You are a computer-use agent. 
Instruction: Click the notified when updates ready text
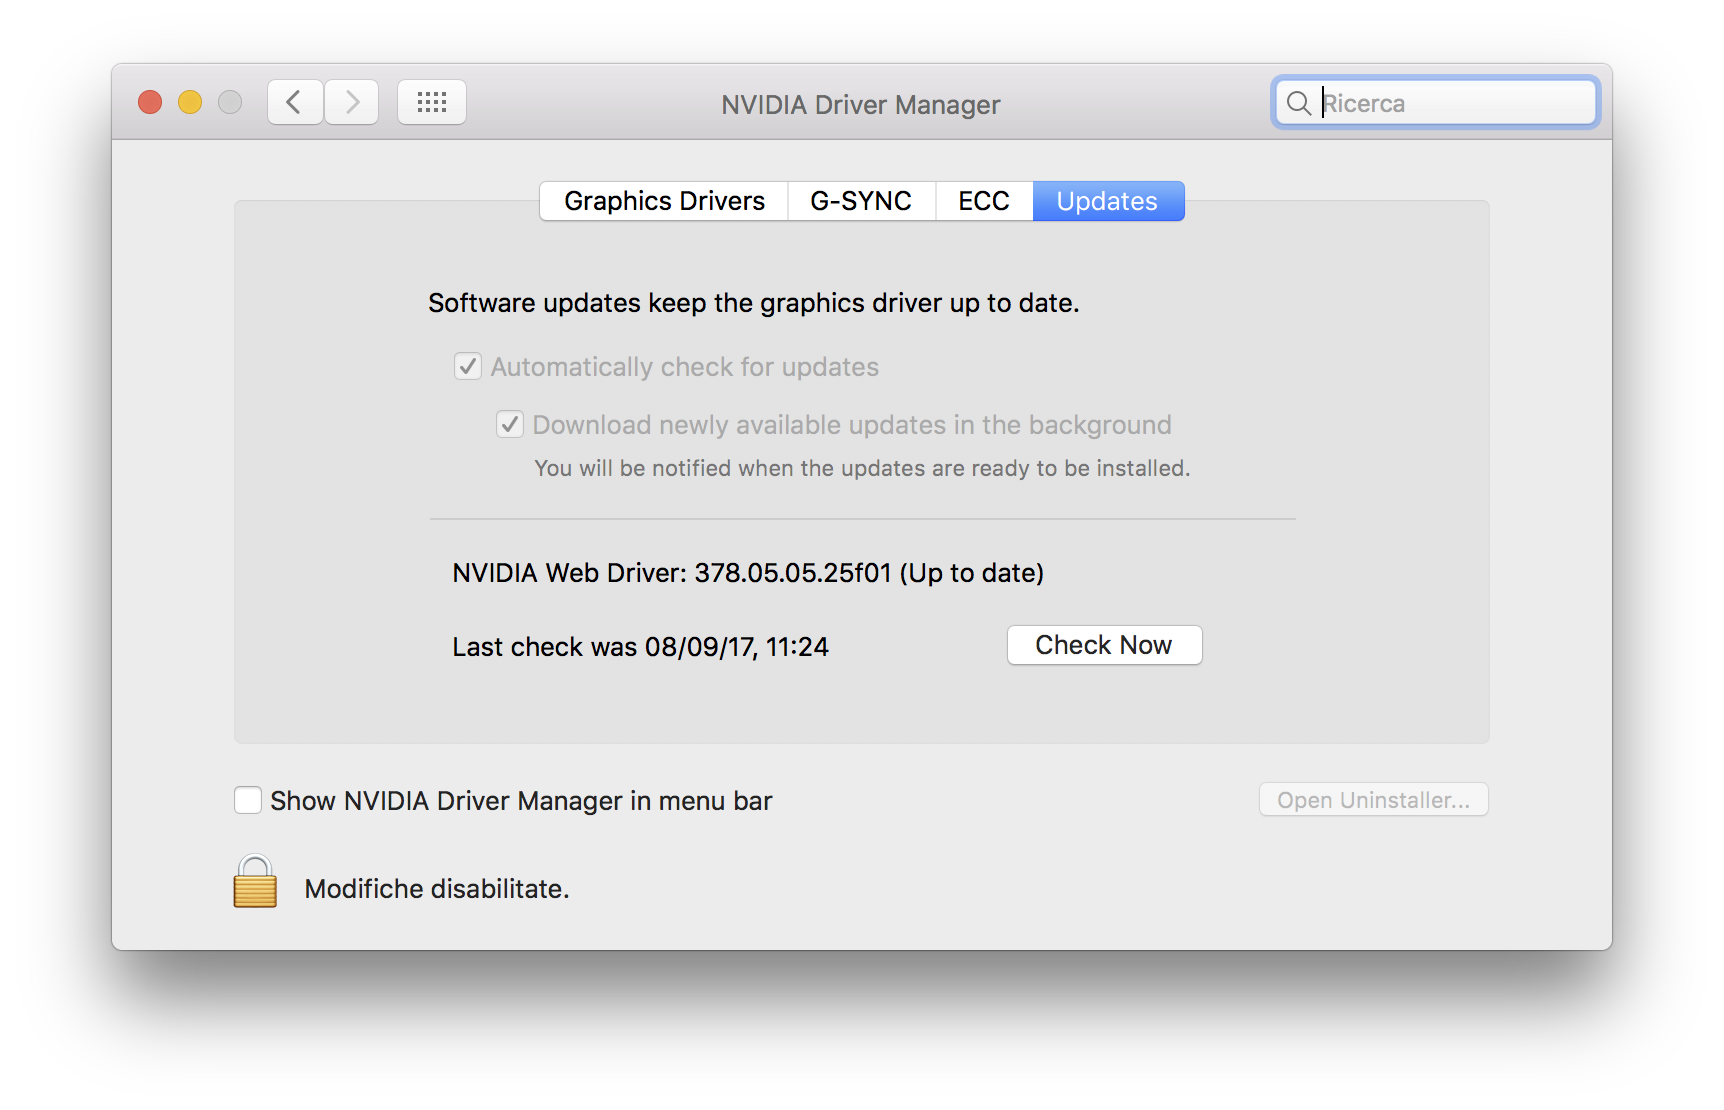pos(862,468)
